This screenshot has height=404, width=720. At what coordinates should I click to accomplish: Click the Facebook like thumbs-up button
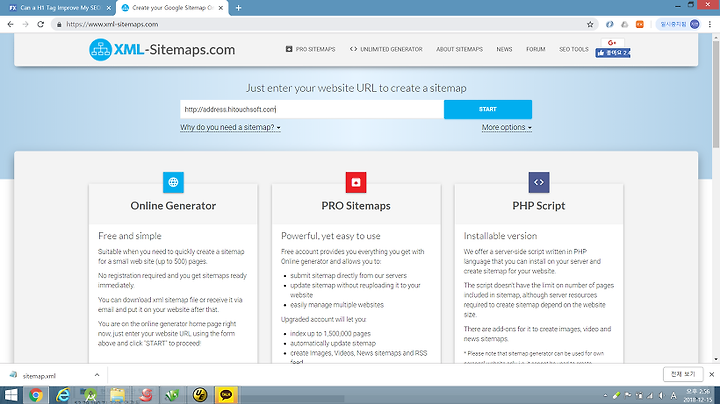coord(613,53)
